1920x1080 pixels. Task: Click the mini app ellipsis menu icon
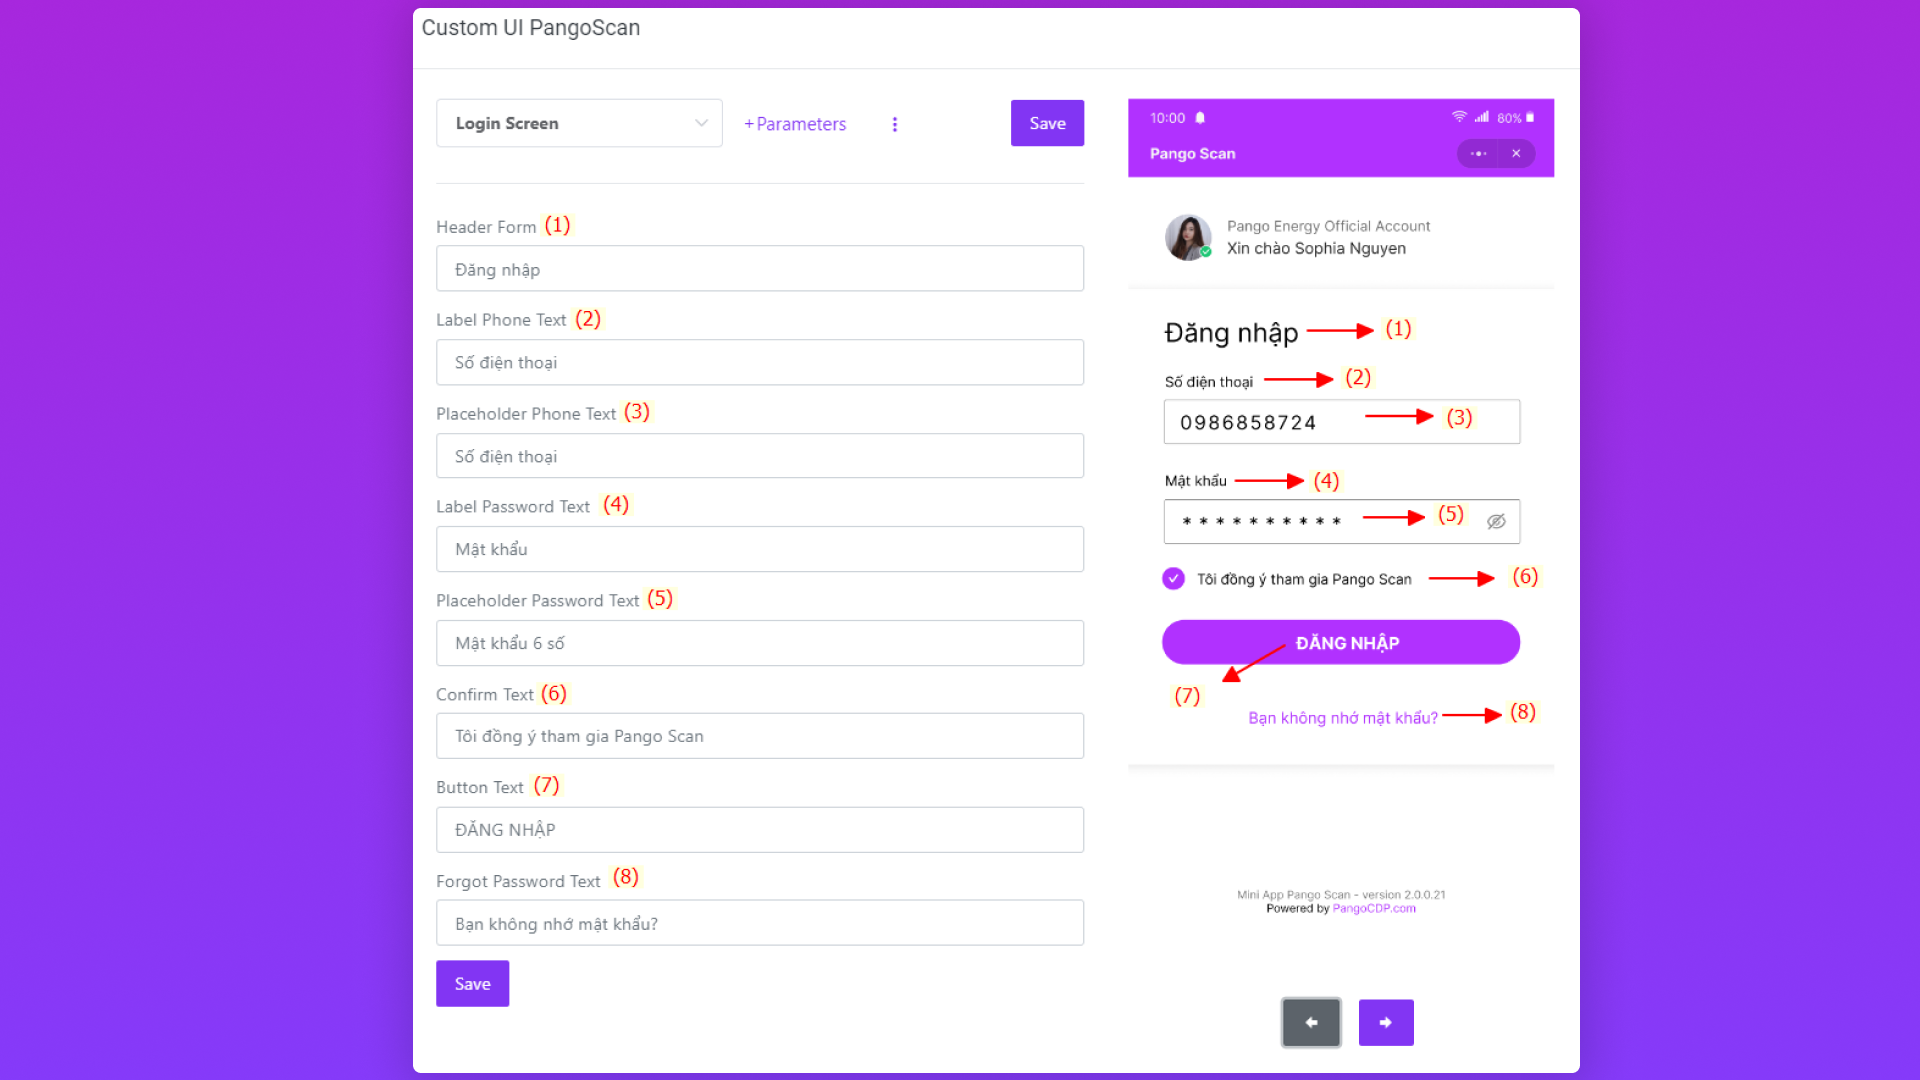coord(1478,154)
